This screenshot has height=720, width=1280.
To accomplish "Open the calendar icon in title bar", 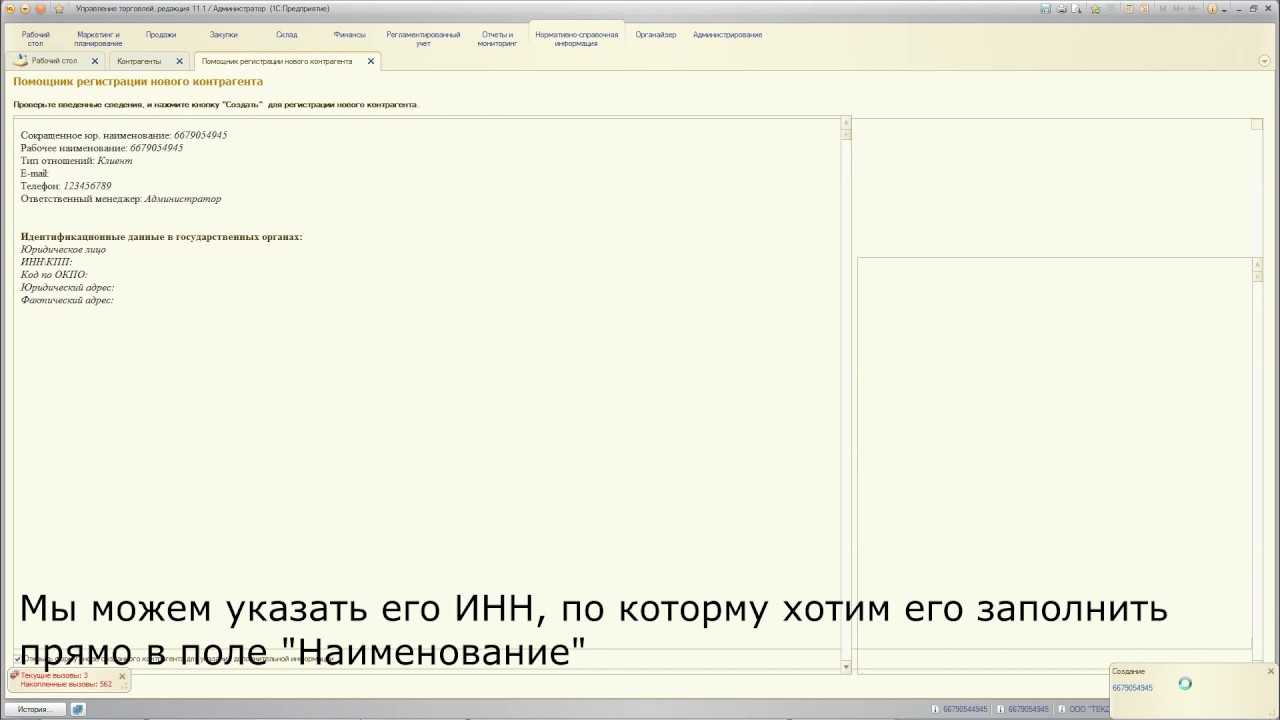I will 1144,9.
